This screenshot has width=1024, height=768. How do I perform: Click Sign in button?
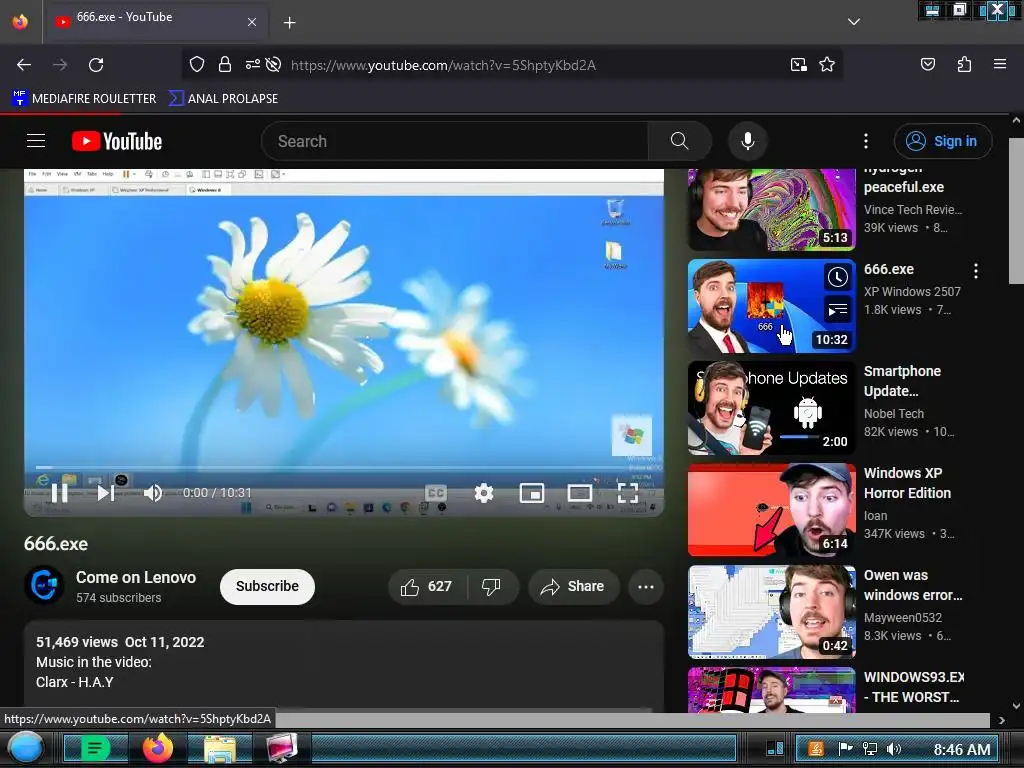(943, 141)
